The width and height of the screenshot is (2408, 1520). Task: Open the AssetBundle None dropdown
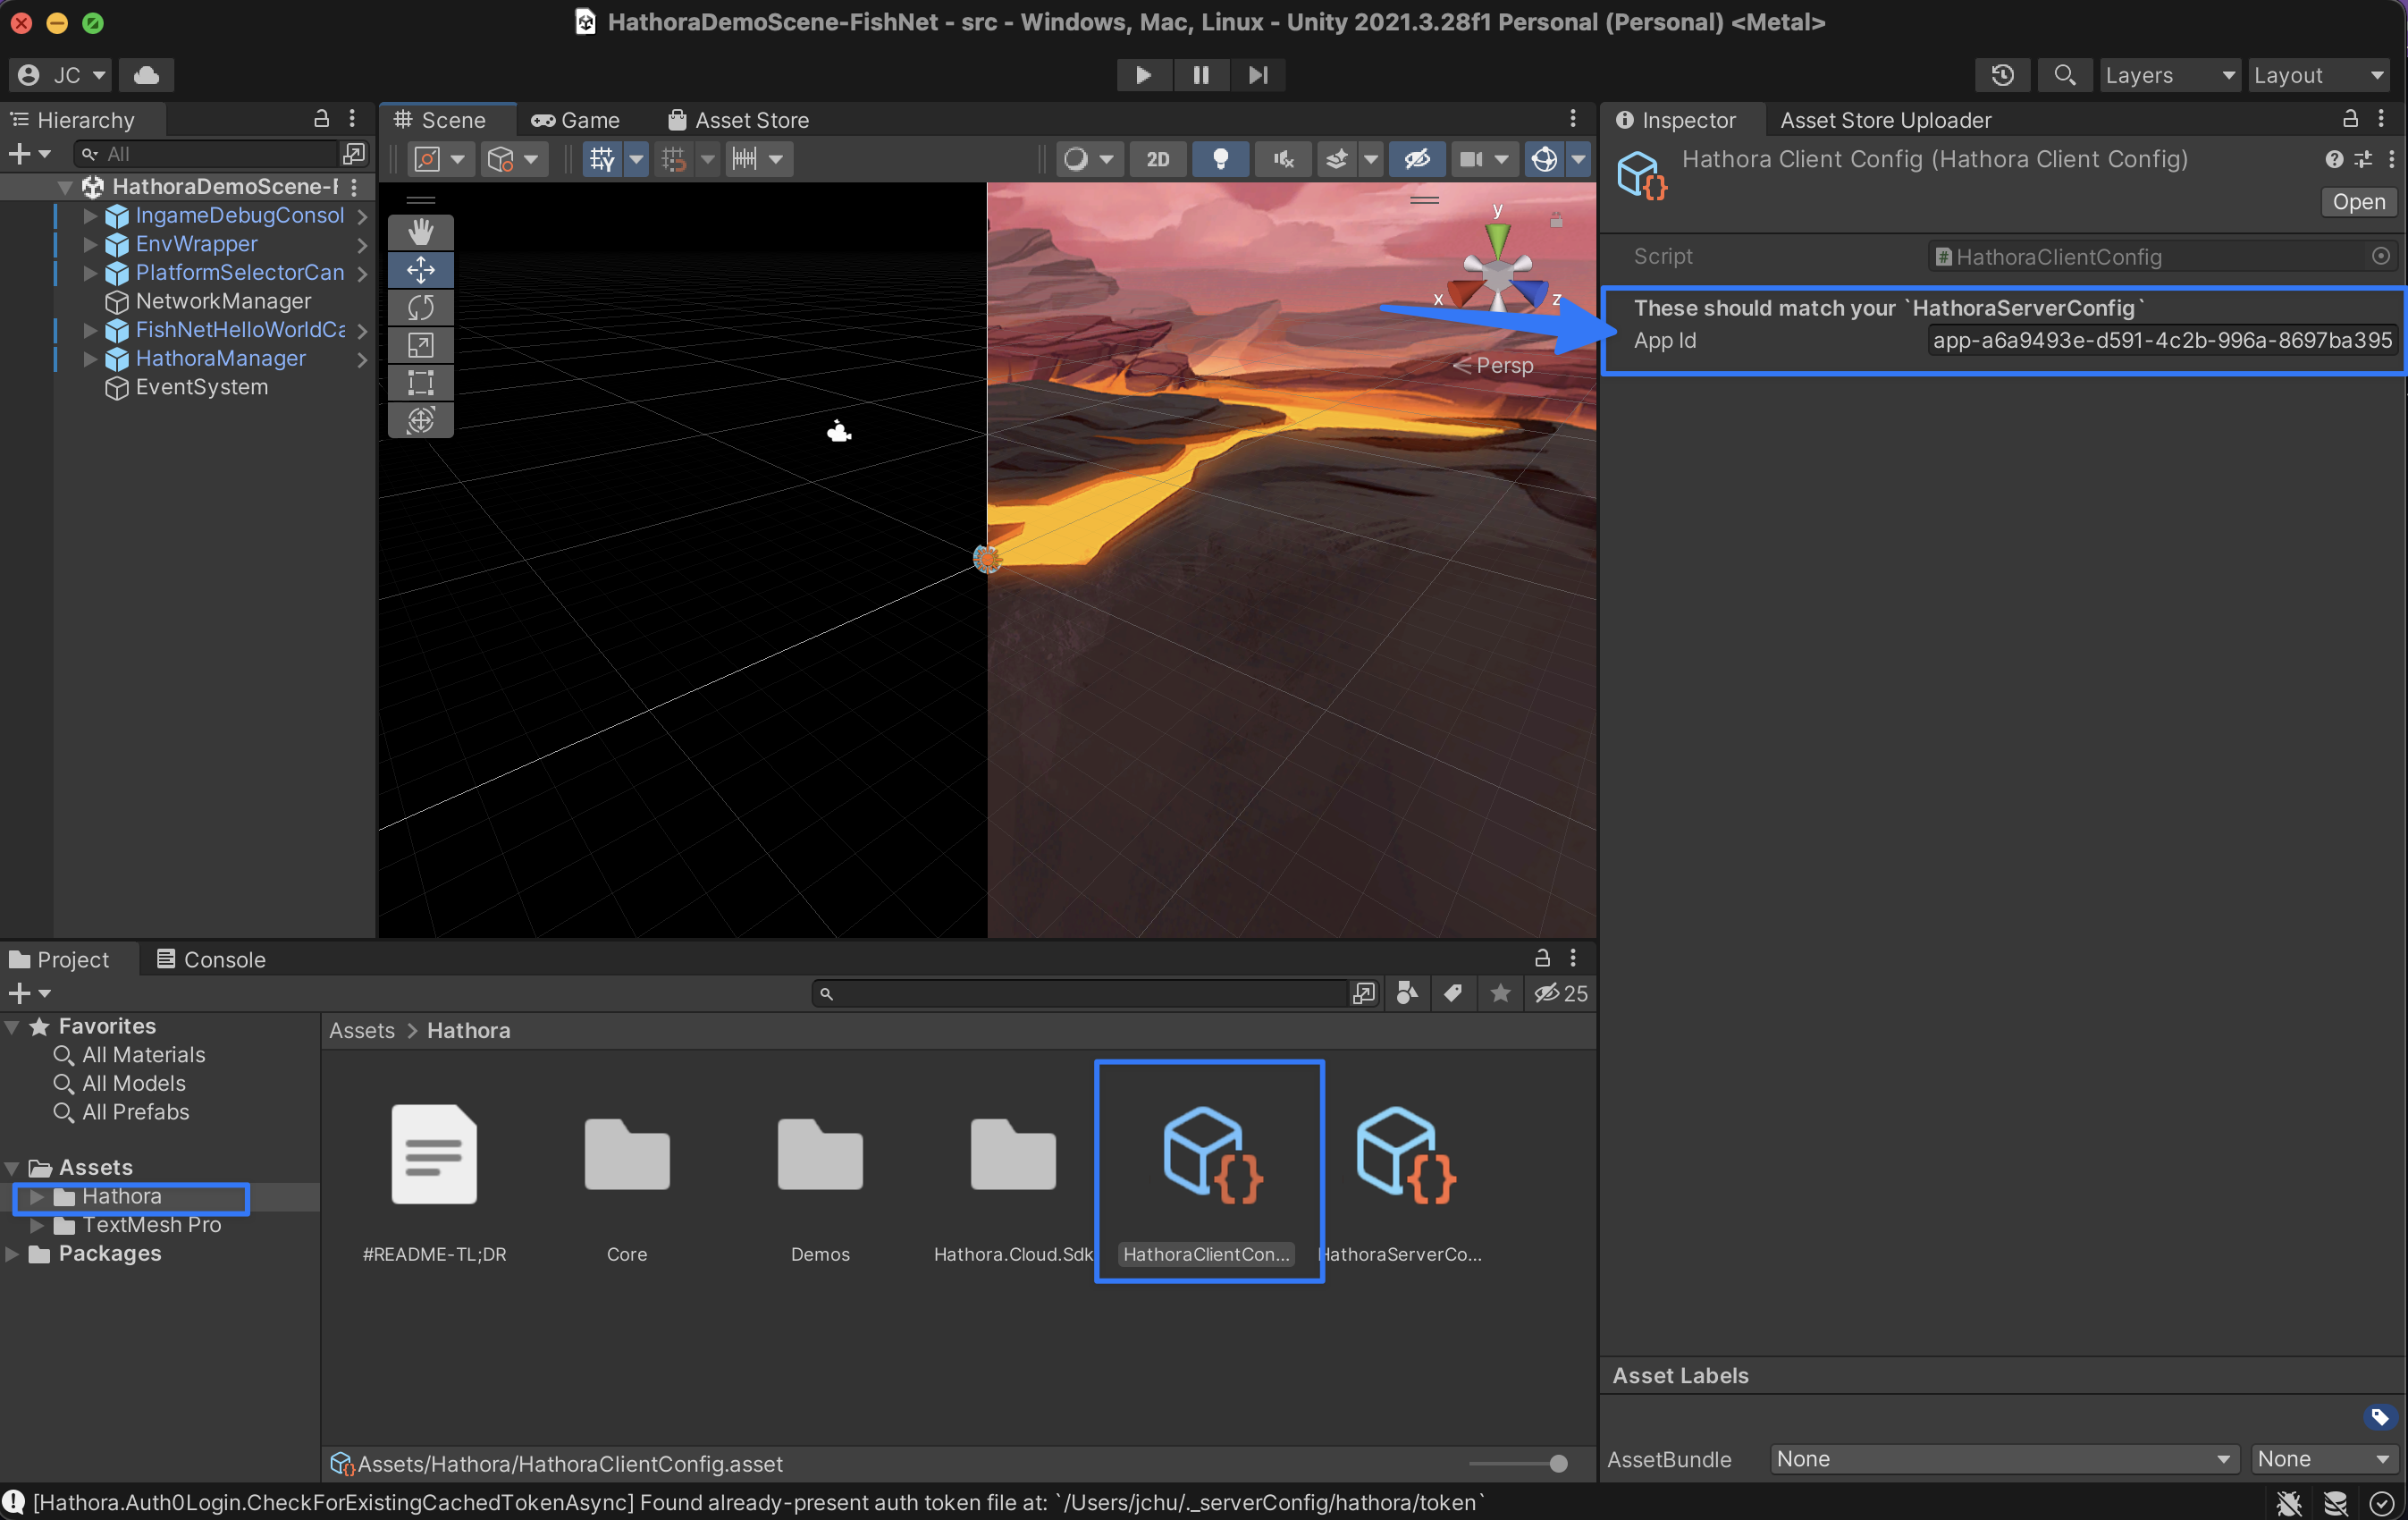[x=2004, y=1458]
